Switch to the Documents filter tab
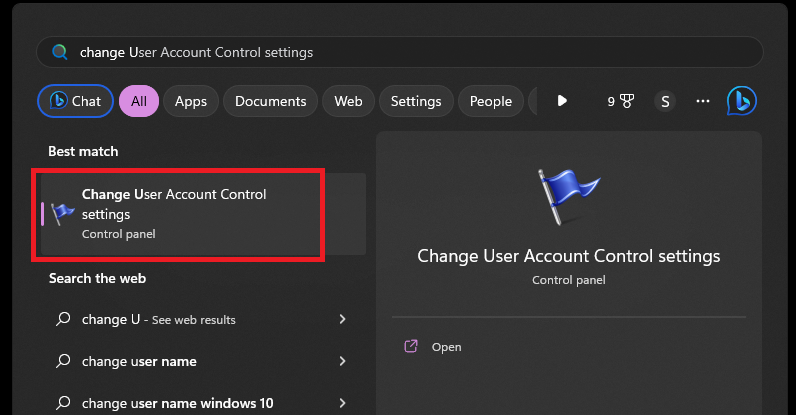Image resolution: width=796 pixels, height=415 pixels. pos(270,101)
